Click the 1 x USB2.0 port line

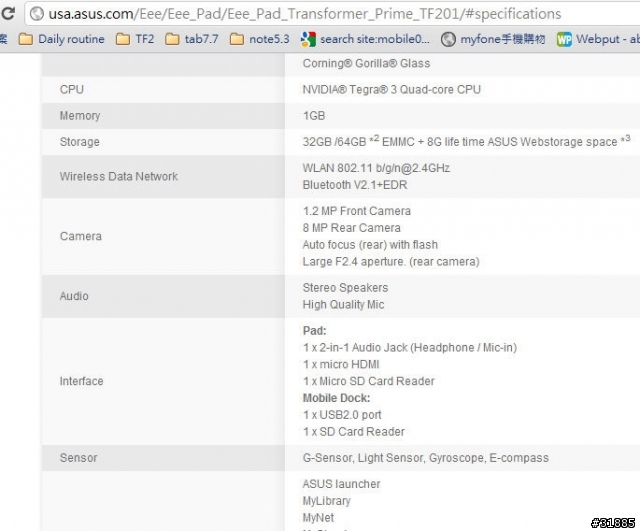[342, 415]
